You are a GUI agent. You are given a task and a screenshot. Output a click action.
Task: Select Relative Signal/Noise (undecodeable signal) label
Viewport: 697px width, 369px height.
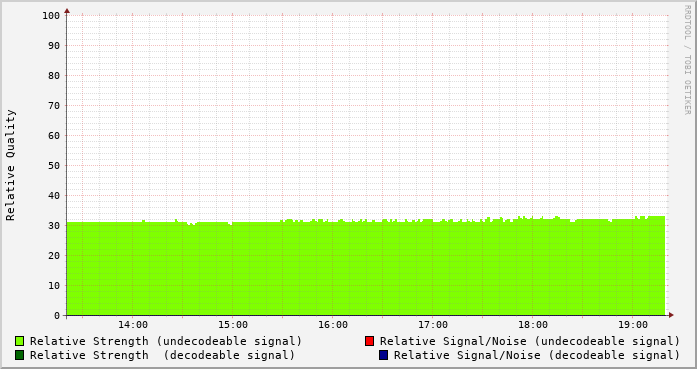click(x=530, y=341)
